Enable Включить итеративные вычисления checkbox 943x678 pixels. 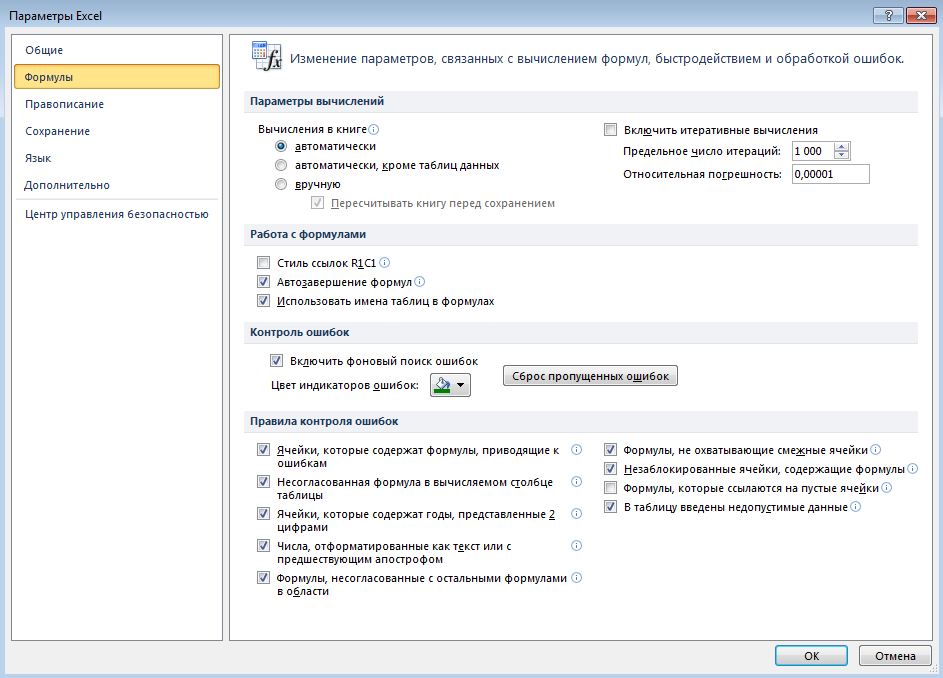click(x=610, y=130)
